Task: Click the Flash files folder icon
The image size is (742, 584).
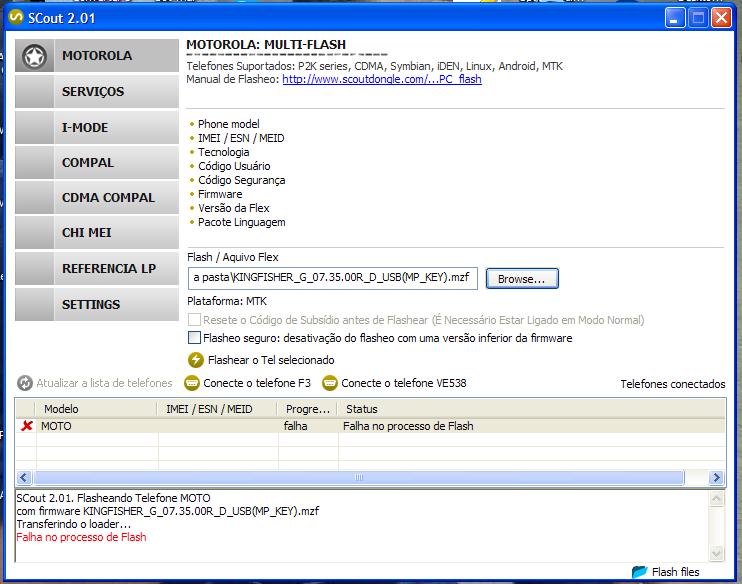Action: [639, 572]
